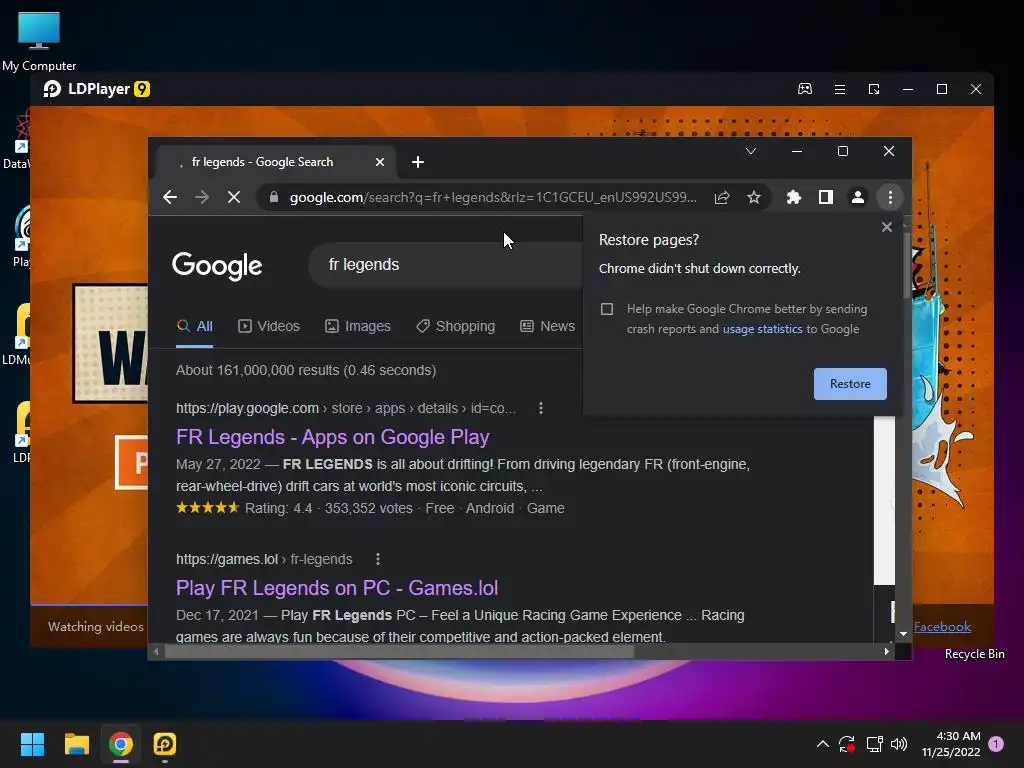Open File Explorer from taskbar
The height and width of the screenshot is (768, 1024).
[x=76, y=744]
